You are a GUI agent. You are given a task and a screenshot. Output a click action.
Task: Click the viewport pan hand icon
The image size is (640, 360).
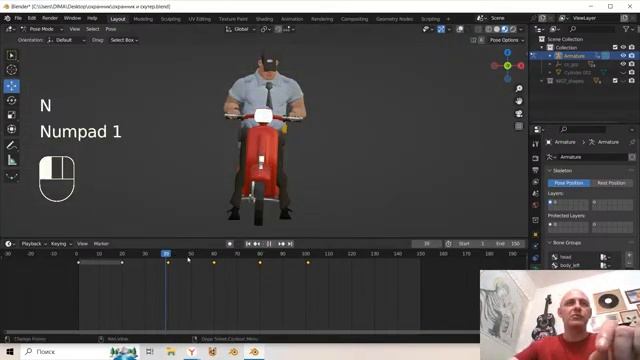519,101
